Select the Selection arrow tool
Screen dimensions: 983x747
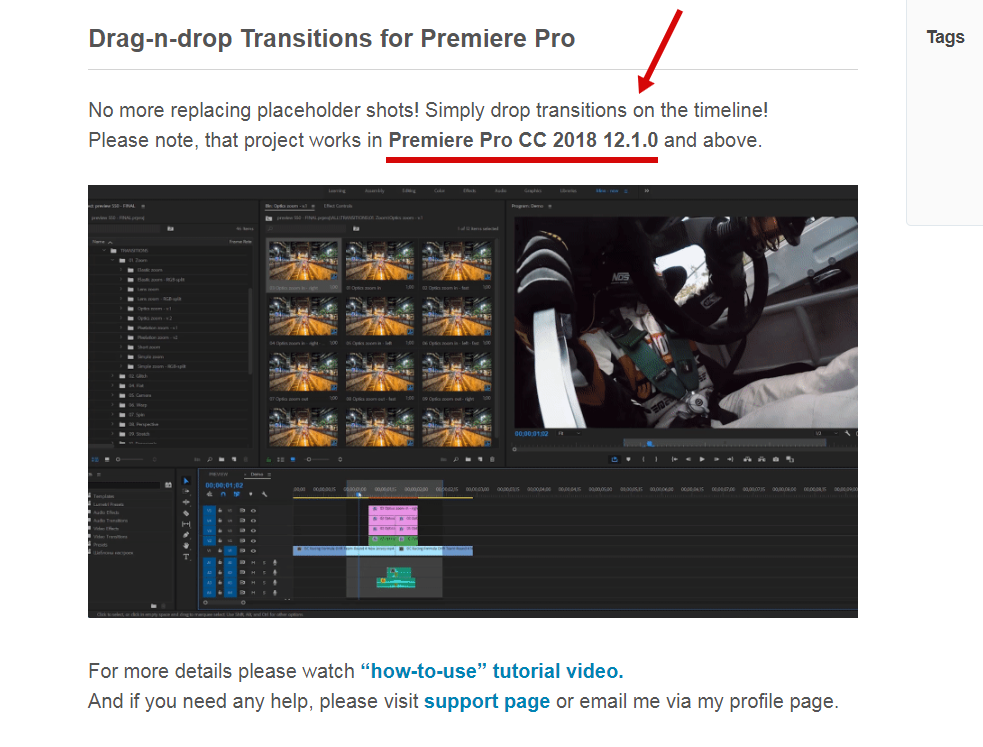point(186,481)
